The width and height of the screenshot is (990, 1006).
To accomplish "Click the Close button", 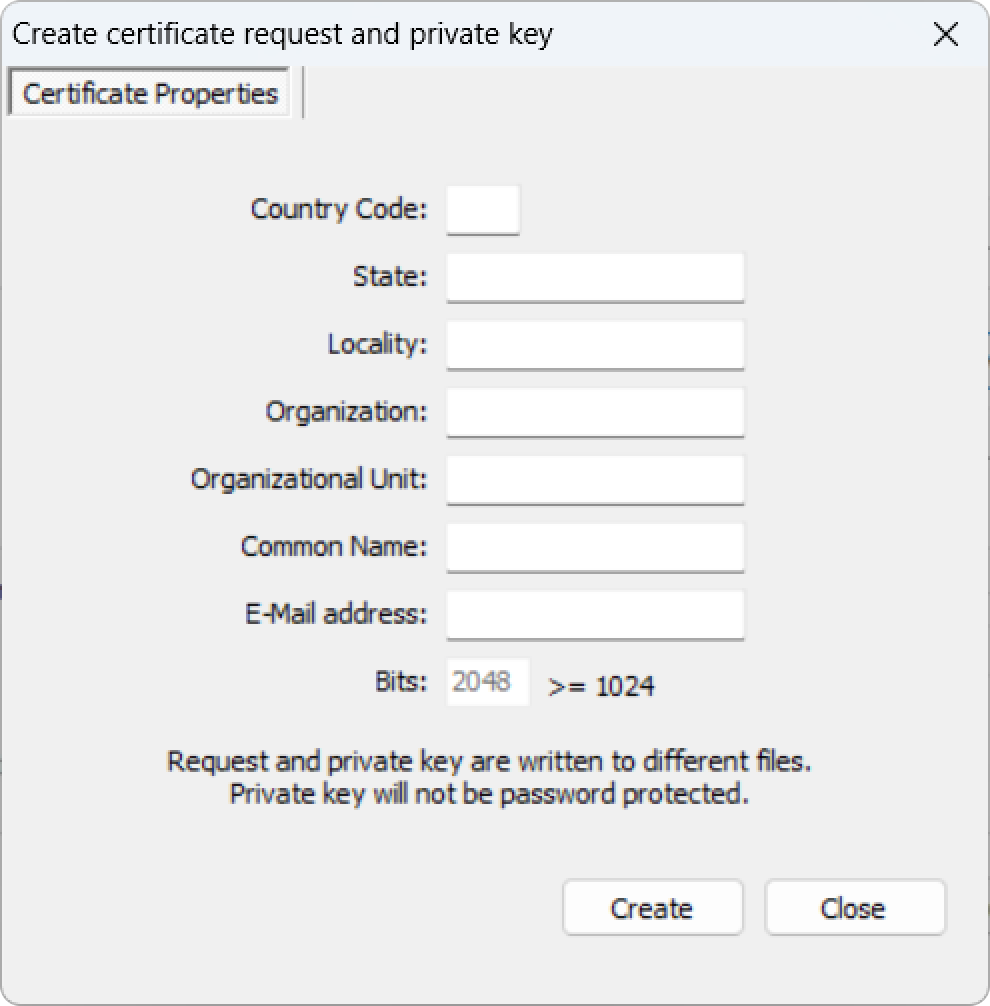I will click(x=854, y=908).
